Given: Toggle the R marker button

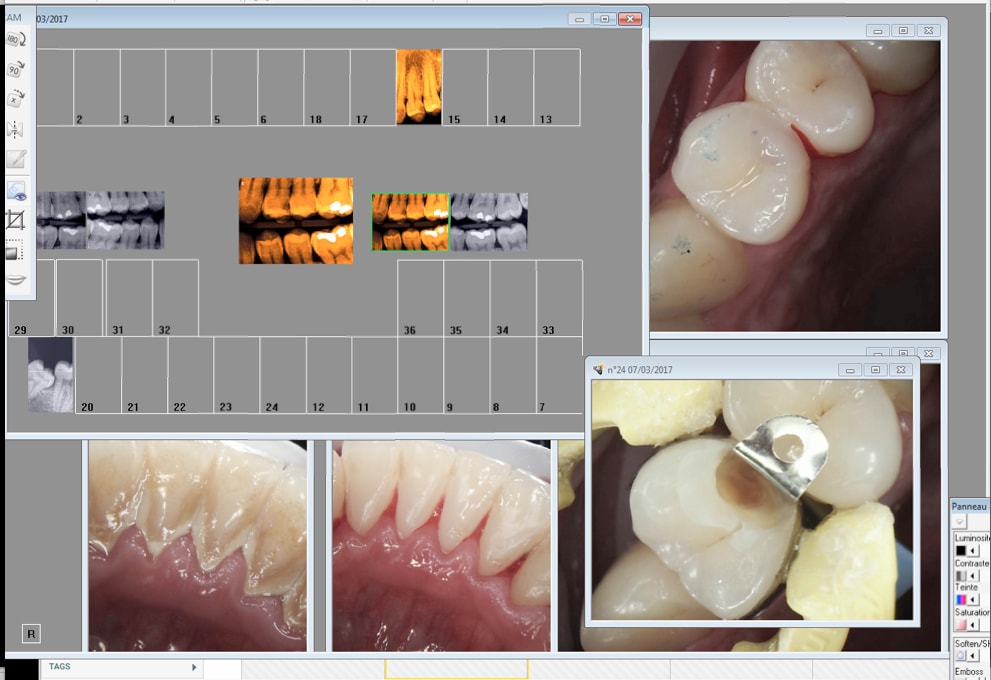Looking at the screenshot, I should click(31, 633).
